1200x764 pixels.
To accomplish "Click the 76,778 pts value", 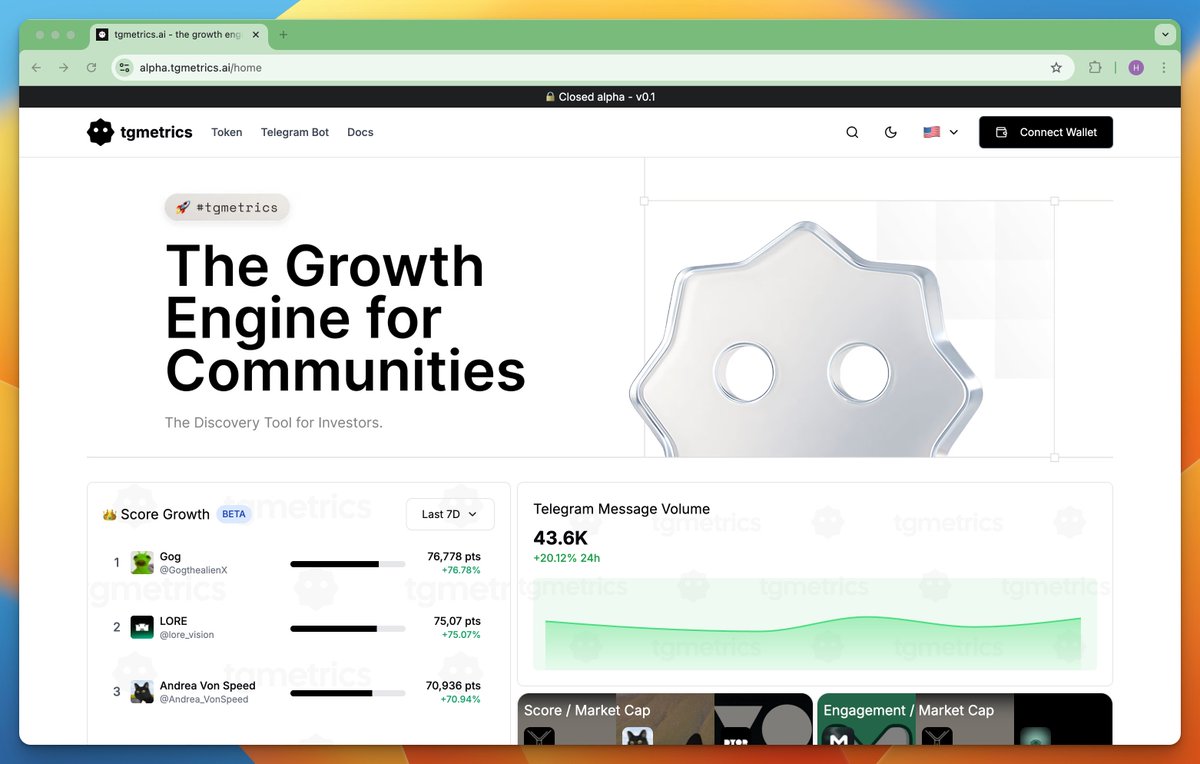I will point(454,556).
